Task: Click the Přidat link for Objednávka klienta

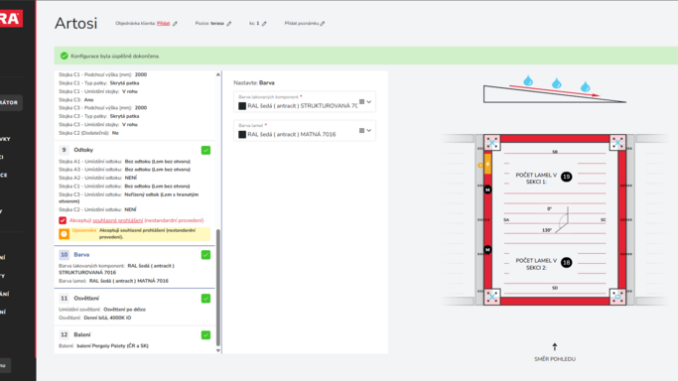Action: point(163,23)
